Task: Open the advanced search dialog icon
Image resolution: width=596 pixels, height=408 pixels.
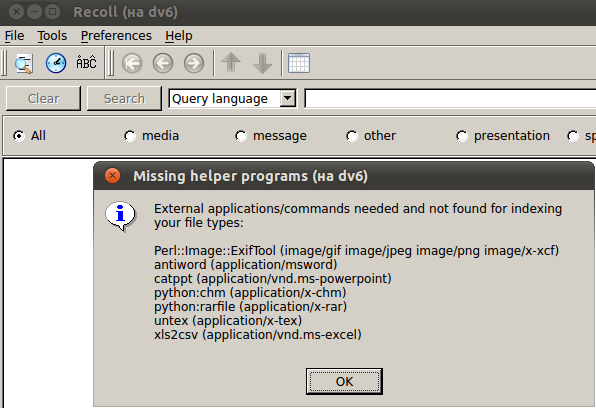Action: pos(24,63)
